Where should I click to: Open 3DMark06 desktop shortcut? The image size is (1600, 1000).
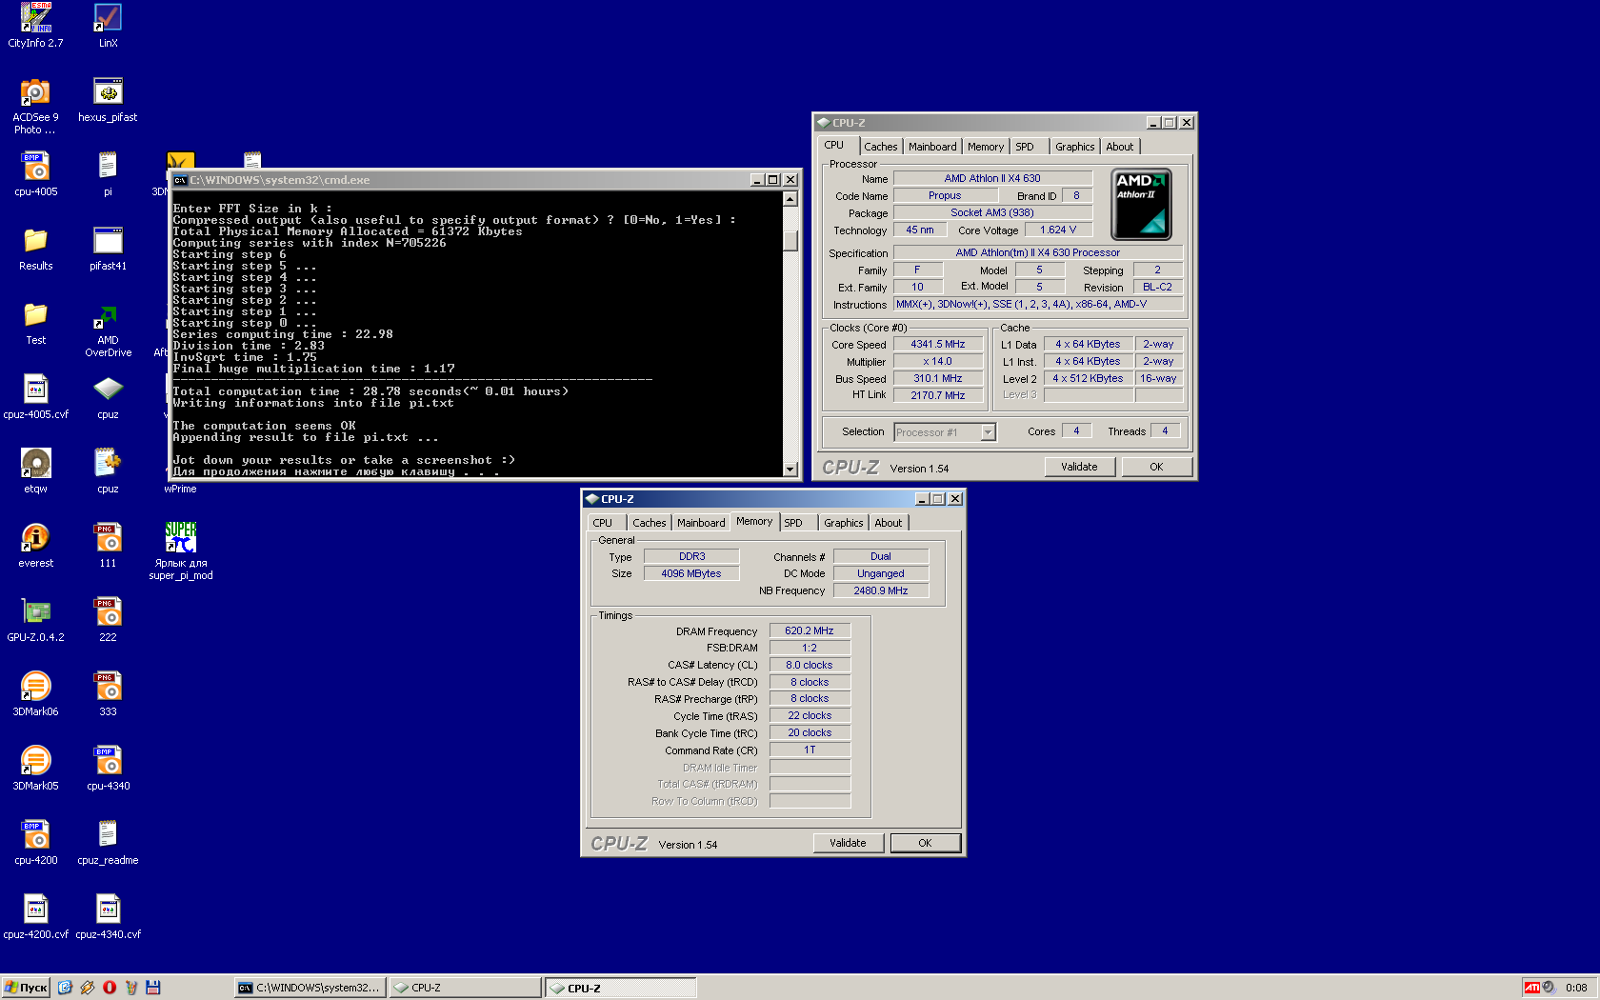(36, 694)
